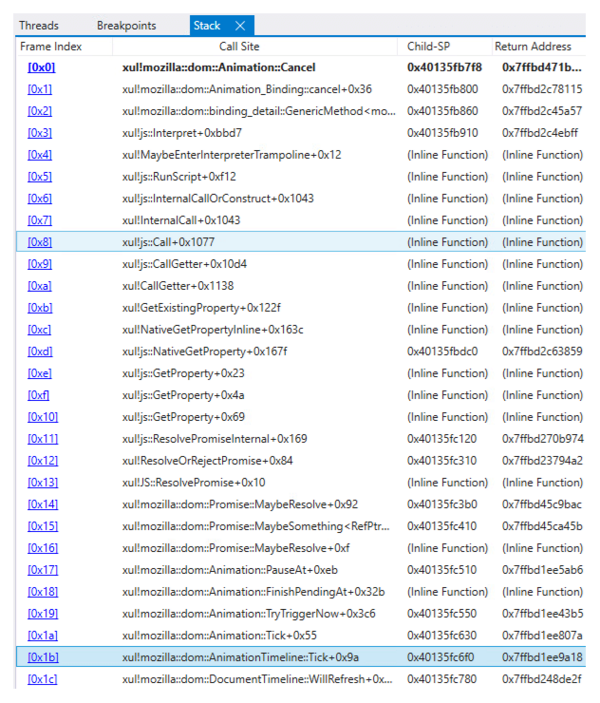Jump to frame [0x3] link

coord(40,133)
